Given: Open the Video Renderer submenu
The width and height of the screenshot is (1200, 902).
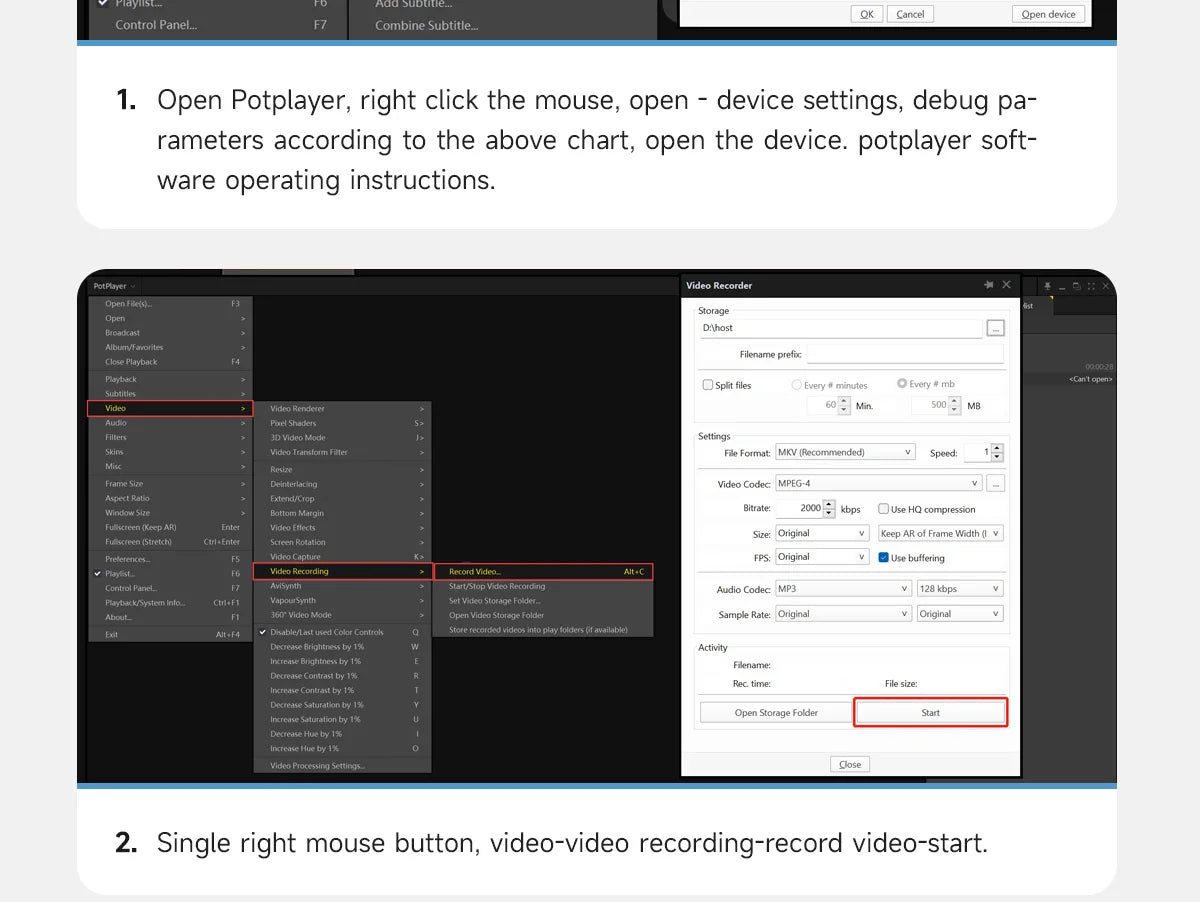Looking at the screenshot, I should point(342,408).
